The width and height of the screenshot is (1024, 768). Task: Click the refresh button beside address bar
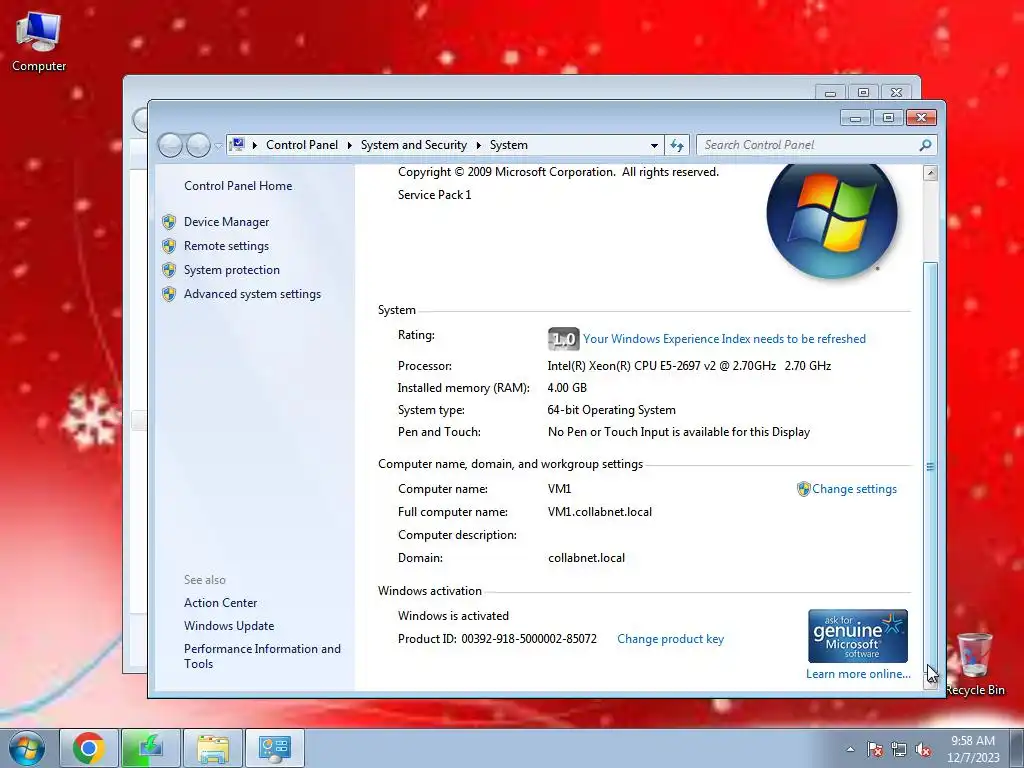[677, 145]
